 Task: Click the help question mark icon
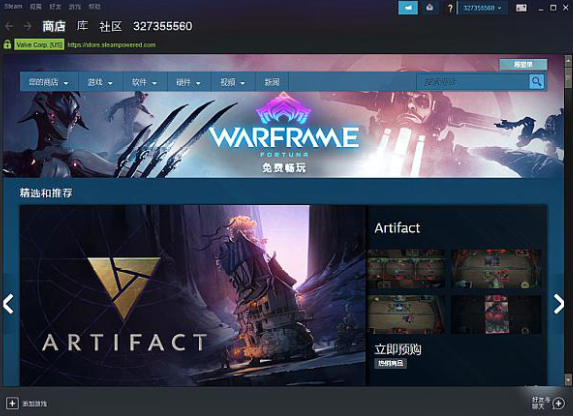(x=450, y=8)
